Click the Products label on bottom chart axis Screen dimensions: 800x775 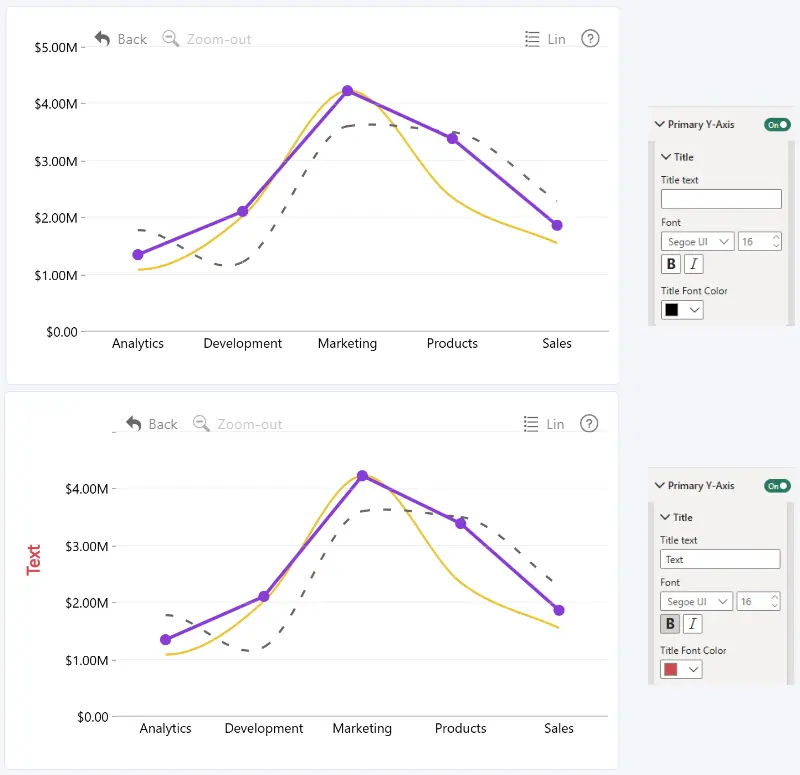click(460, 729)
